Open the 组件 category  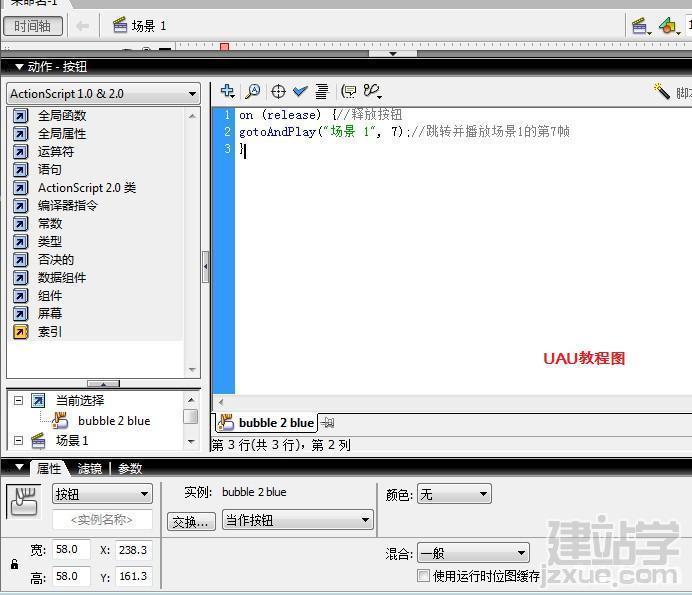click(50, 296)
